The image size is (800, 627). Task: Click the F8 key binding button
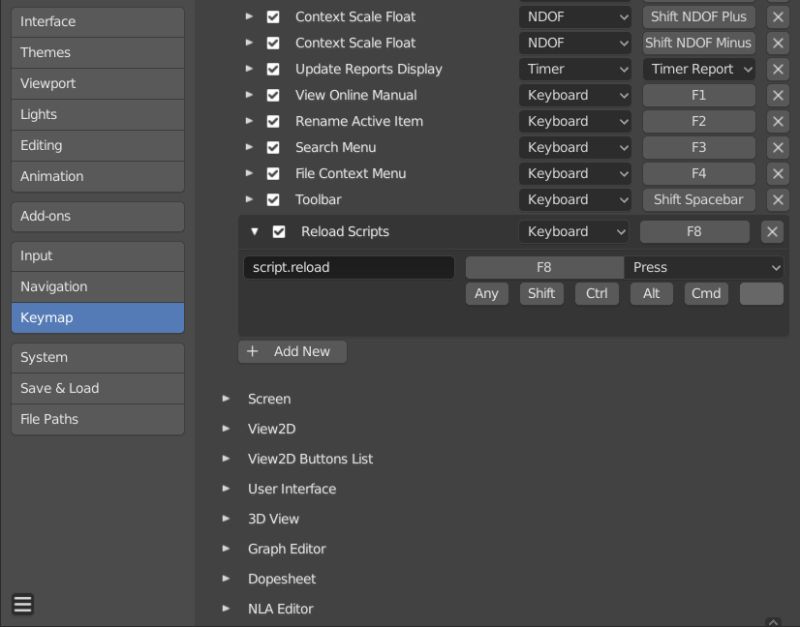click(546, 267)
